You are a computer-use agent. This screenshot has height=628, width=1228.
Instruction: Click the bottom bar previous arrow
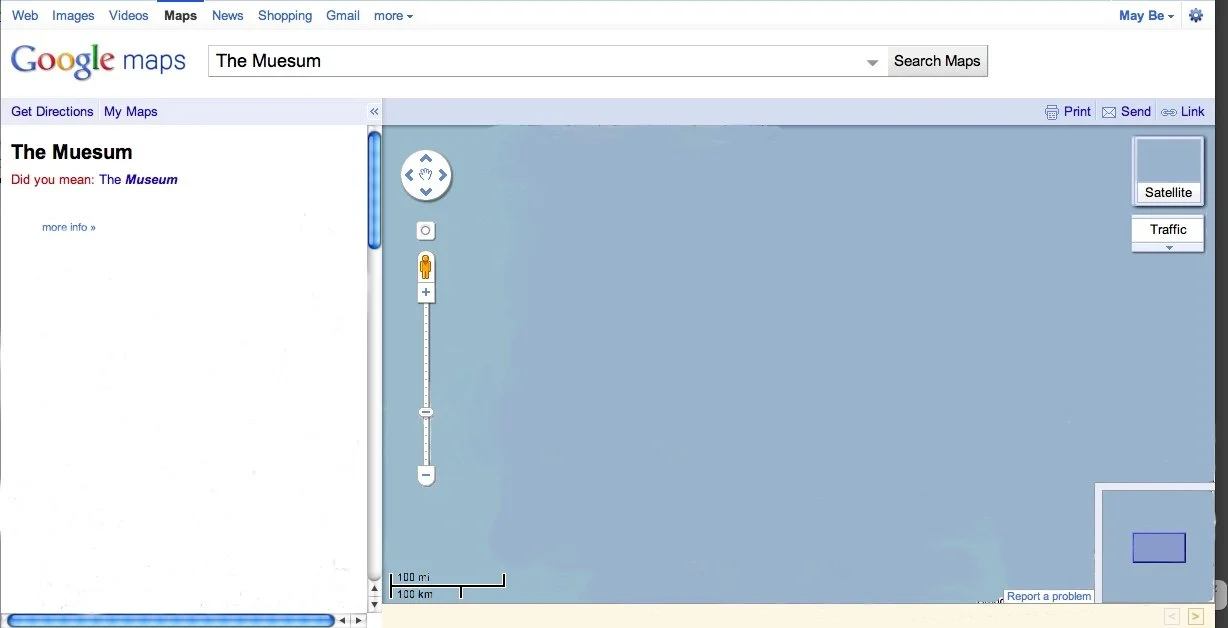point(1173,617)
